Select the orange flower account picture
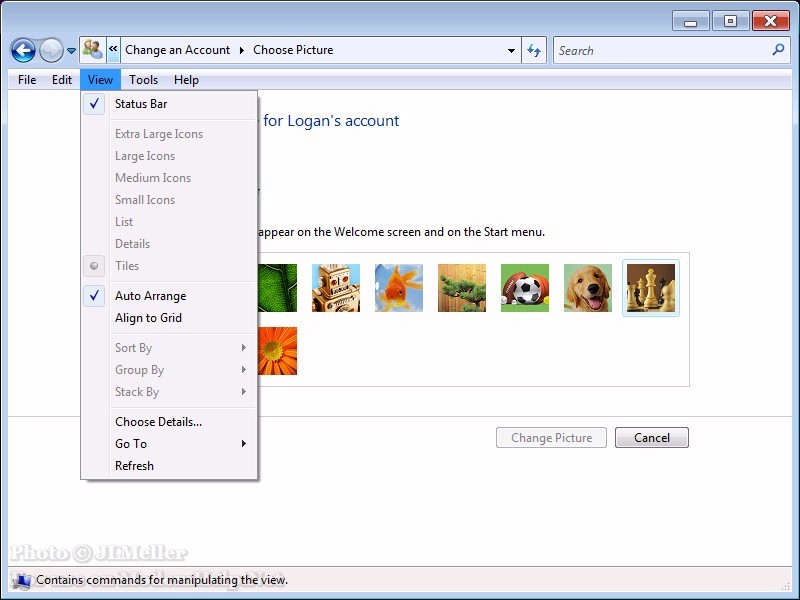The image size is (800, 600). (277, 351)
